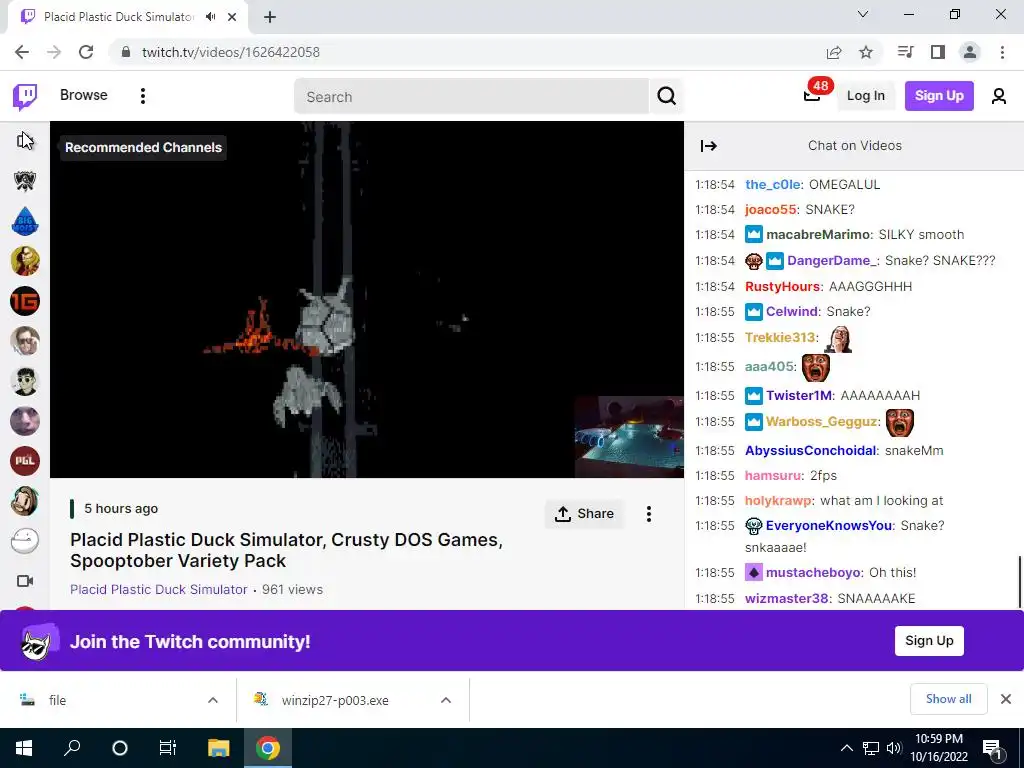
Task: Select the sunglasses avatar recommended channel
Action: [25, 381]
